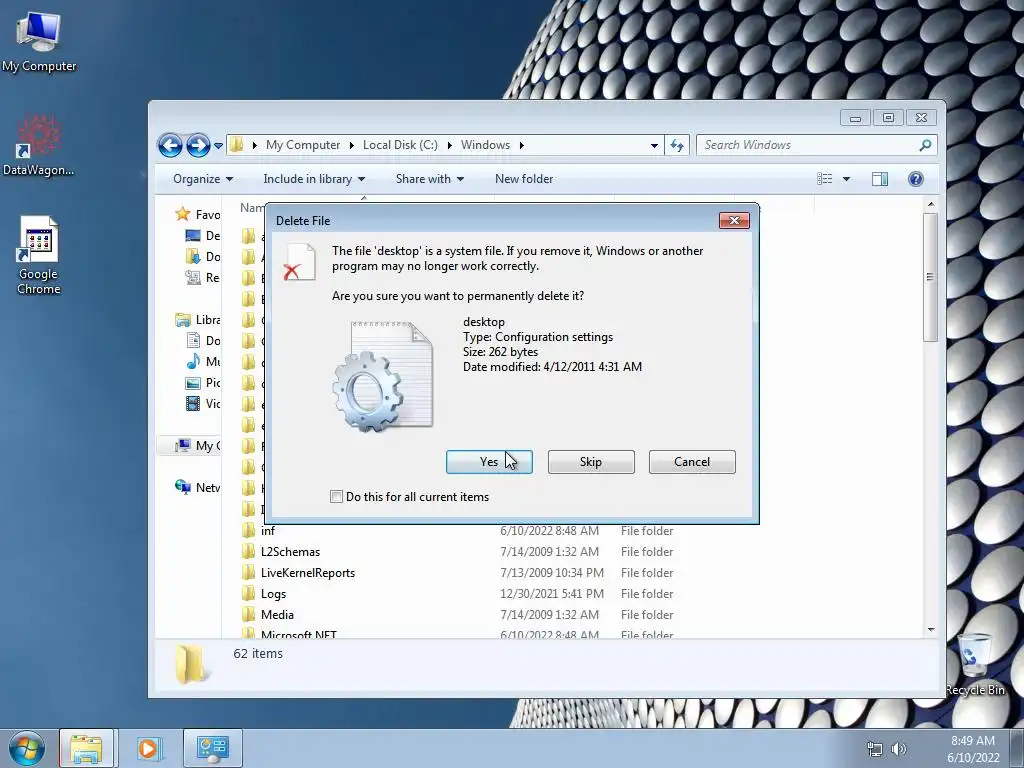
Task: Expand more view options arrow
Action: pyautogui.click(x=846, y=179)
